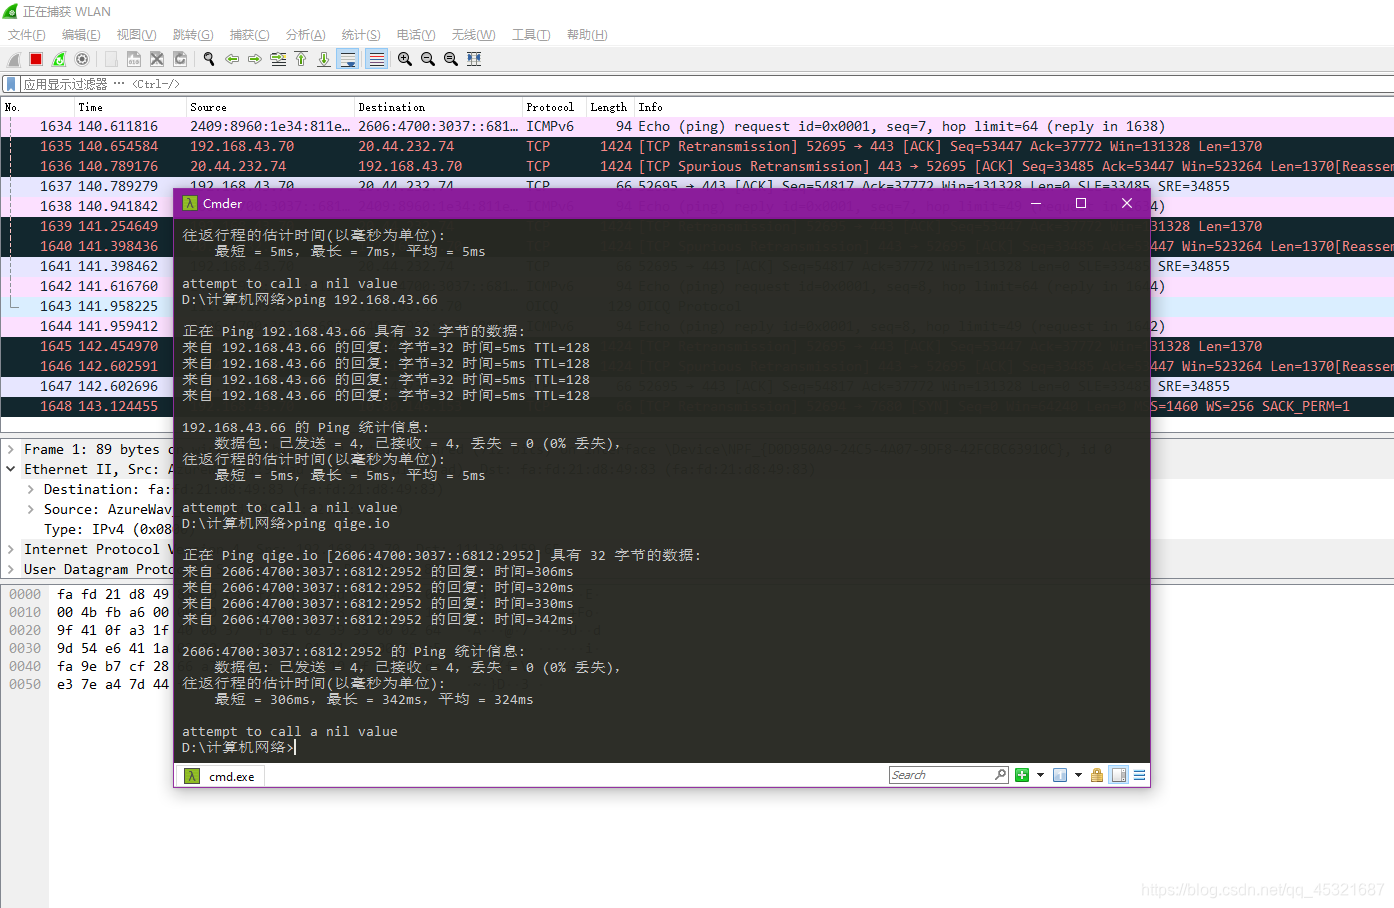Click the start capture shark fin icon

click(x=14, y=59)
